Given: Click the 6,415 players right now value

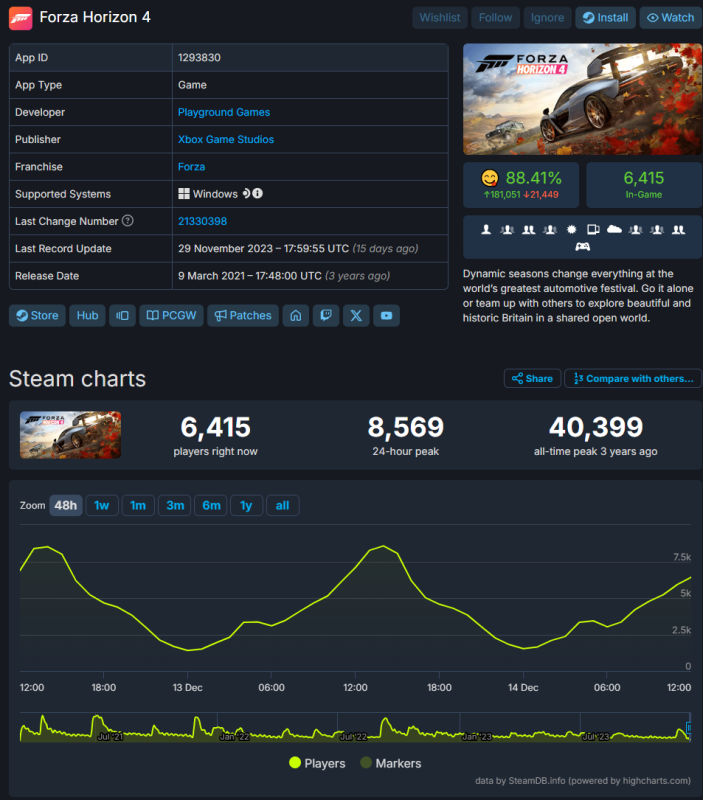Looking at the screenshot, I should pos(215,428).
